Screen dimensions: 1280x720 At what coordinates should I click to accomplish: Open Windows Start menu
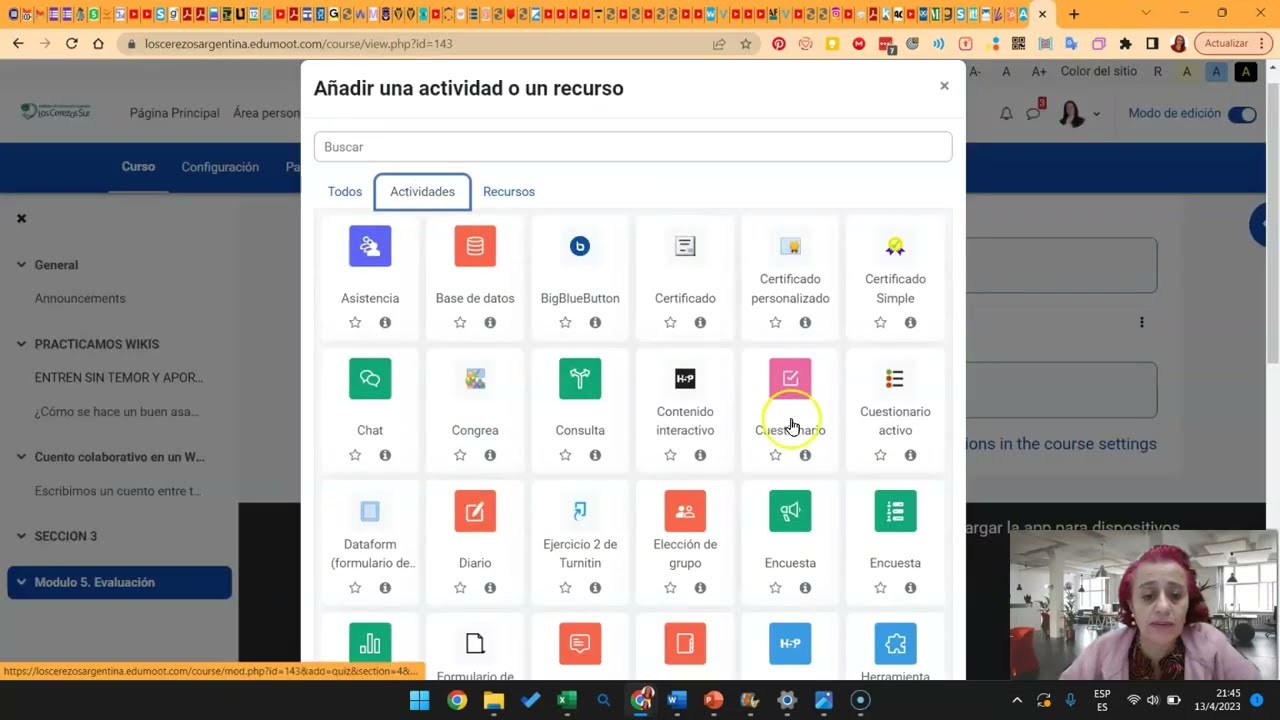(x=419, y=700)
